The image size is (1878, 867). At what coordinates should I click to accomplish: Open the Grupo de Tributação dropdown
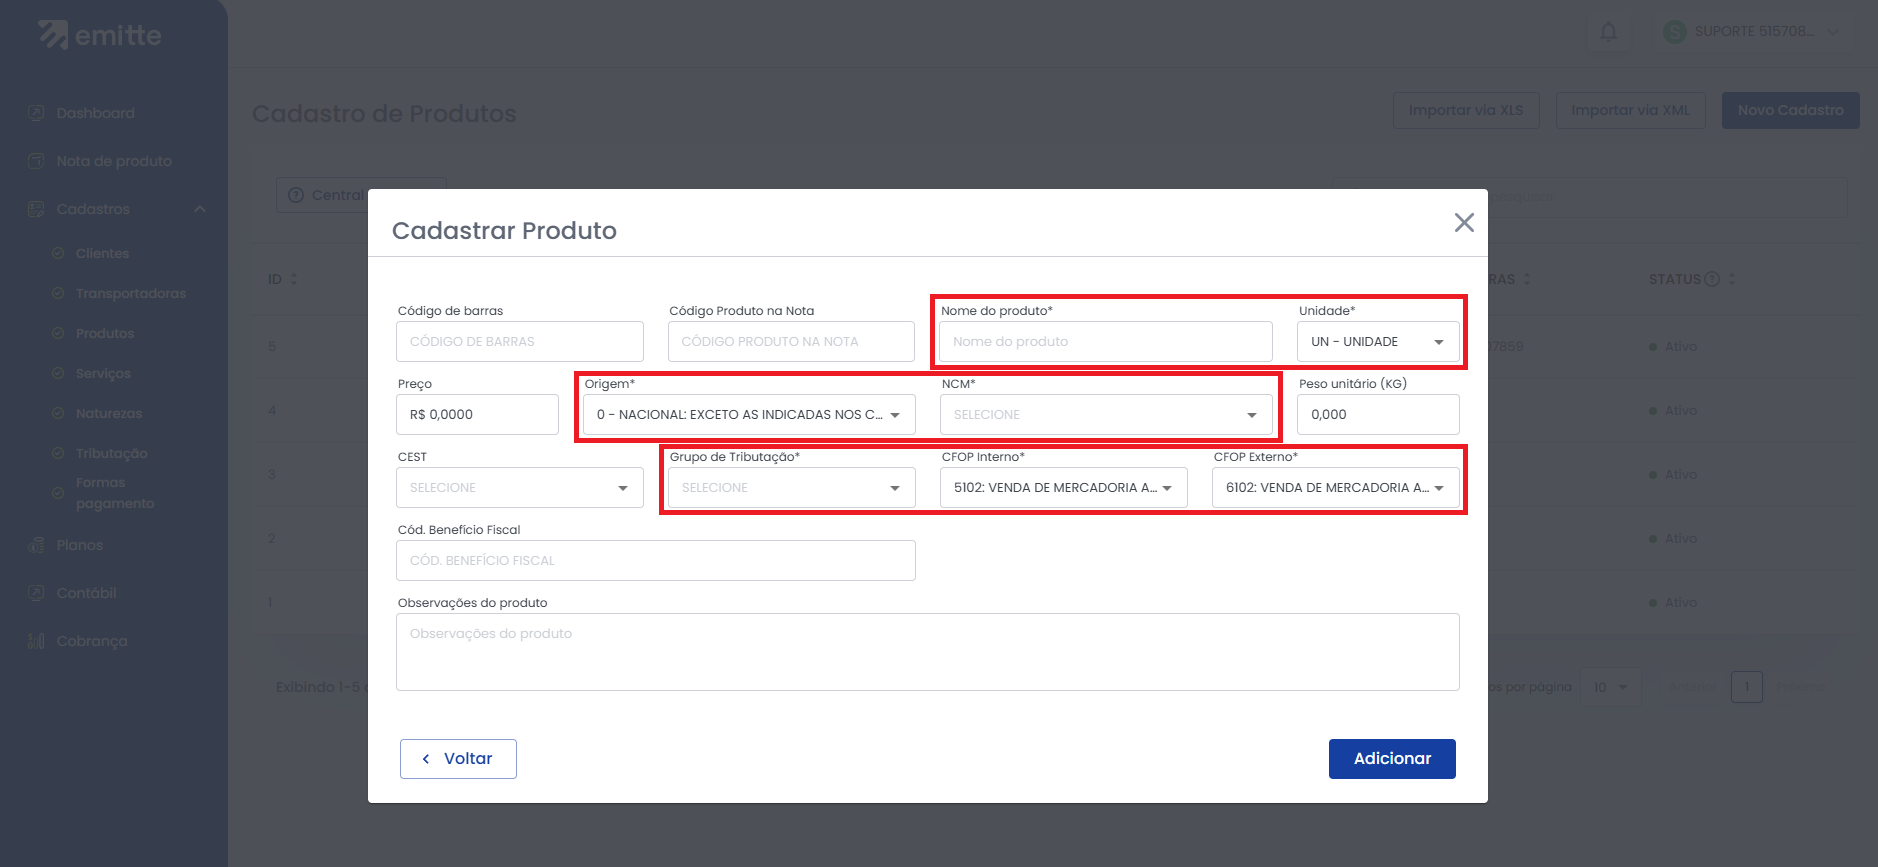(791, 488)
